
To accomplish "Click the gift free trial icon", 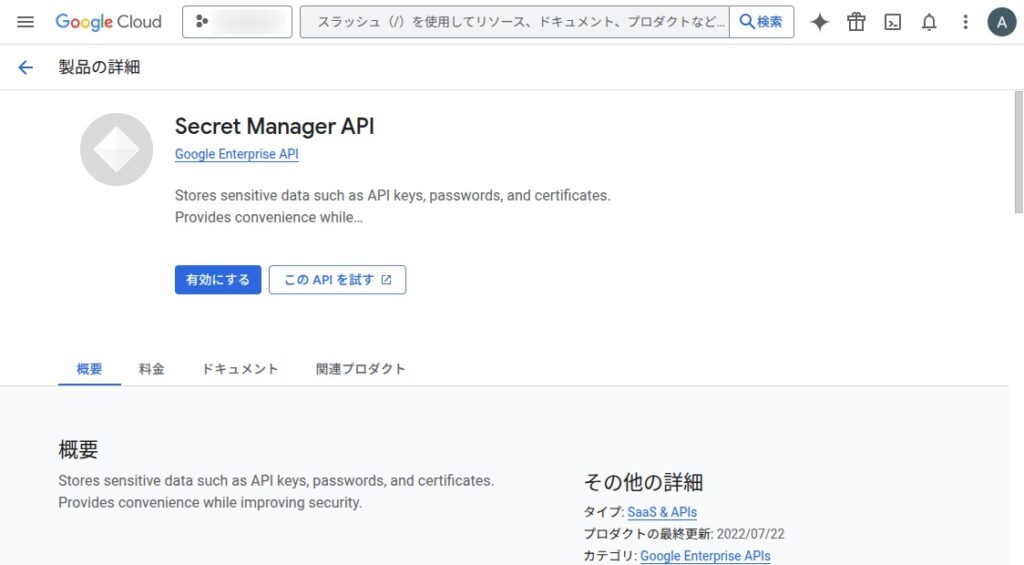I will (x=856, y=22).
